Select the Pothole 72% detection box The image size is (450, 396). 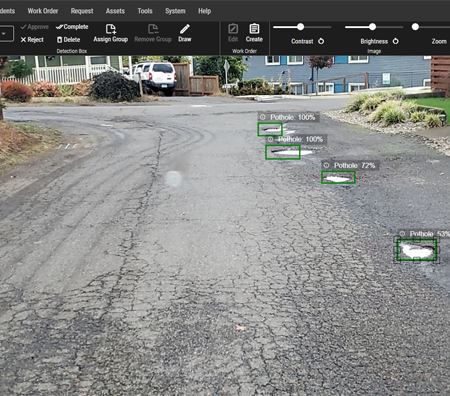[x=338, y=177]
